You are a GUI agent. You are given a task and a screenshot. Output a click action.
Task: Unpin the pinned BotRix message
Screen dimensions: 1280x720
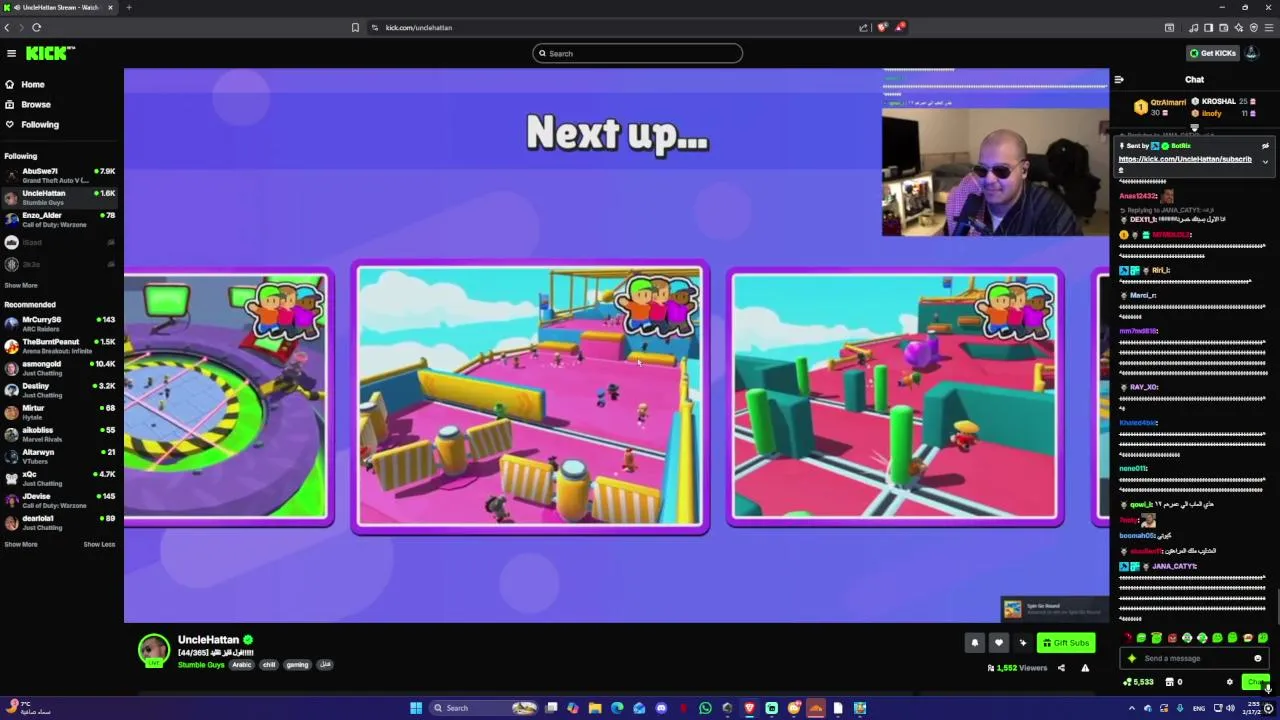(1265, 146)
